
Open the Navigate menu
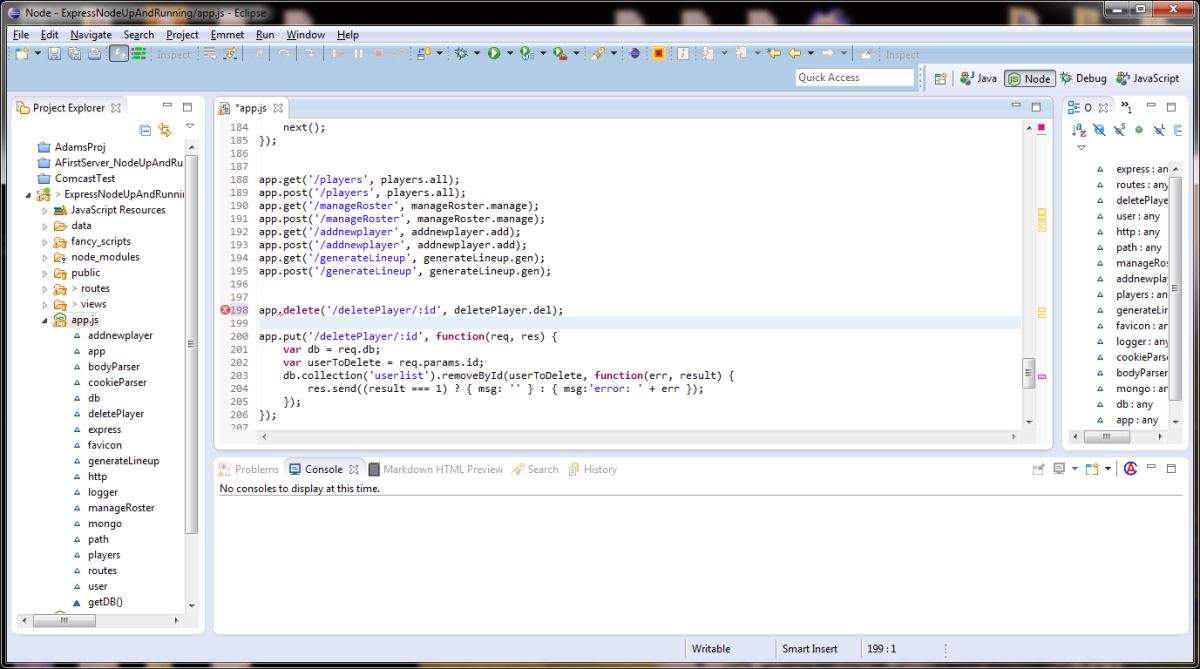pos(91,34)
